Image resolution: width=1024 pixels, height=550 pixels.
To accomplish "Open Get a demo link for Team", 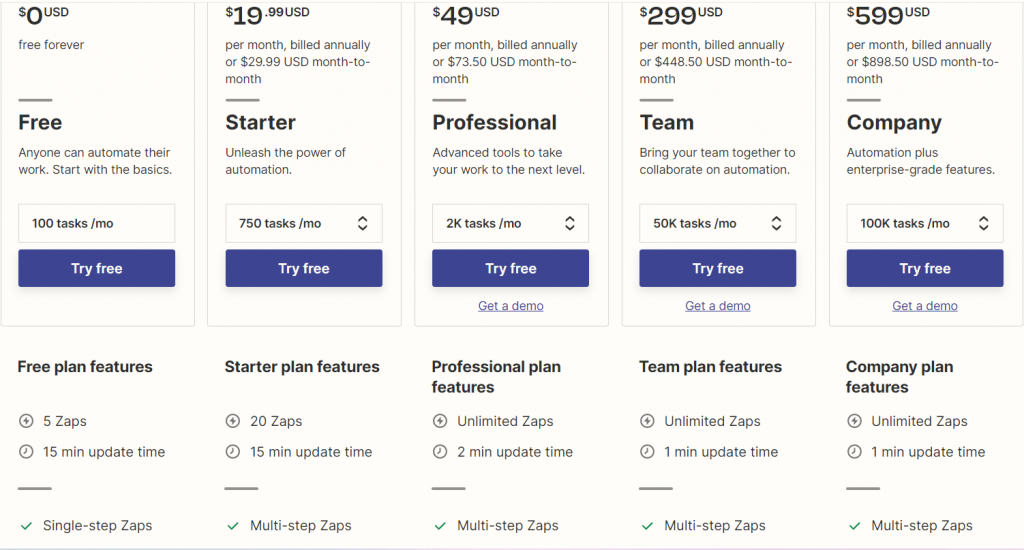I will (x=717, y=306).
